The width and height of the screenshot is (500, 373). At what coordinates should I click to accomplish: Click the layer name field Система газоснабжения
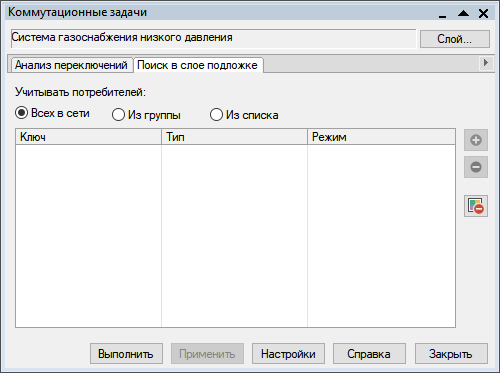(x=213, y=39)
